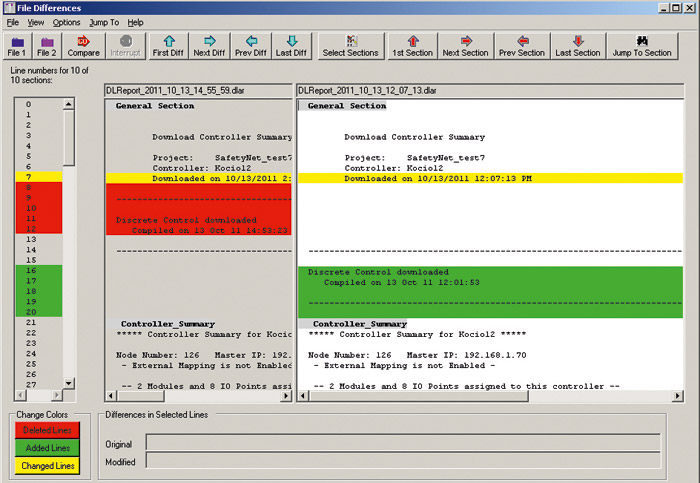Open Select Sections tool
The width and height of the screenshot is (700, 483).
pyautogui.click(x=350, y=45)
